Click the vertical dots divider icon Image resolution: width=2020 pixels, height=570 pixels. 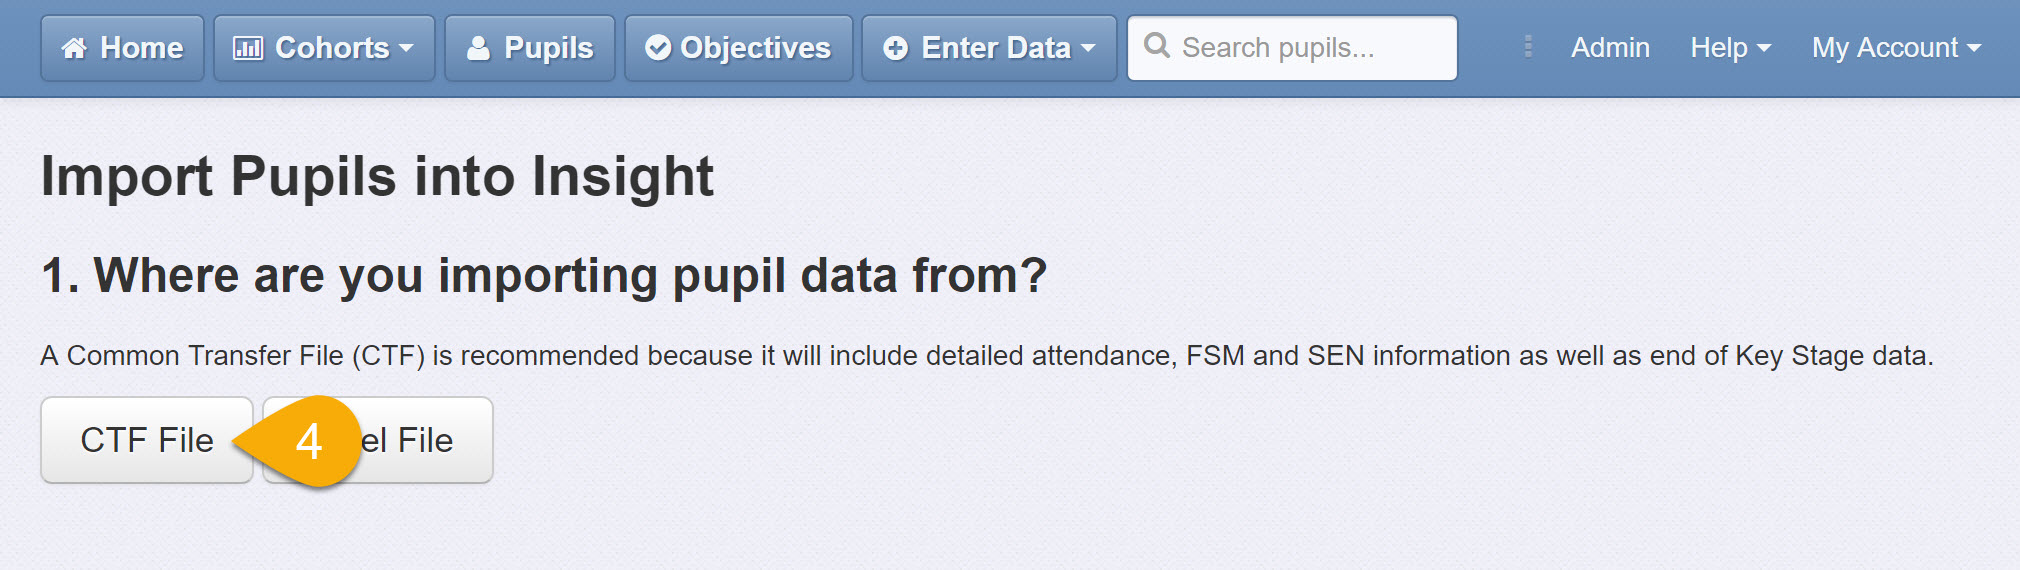point(1528,47)
